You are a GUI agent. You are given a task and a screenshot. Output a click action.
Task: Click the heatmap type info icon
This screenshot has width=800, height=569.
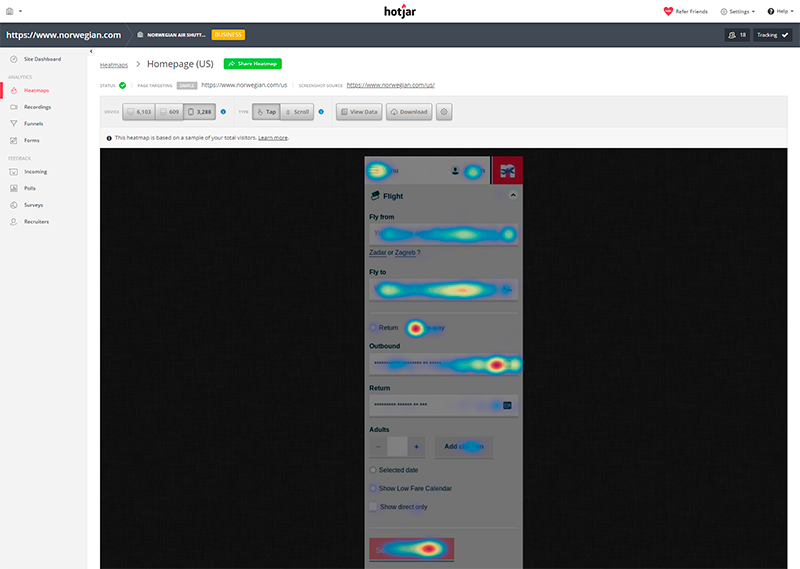320,112
